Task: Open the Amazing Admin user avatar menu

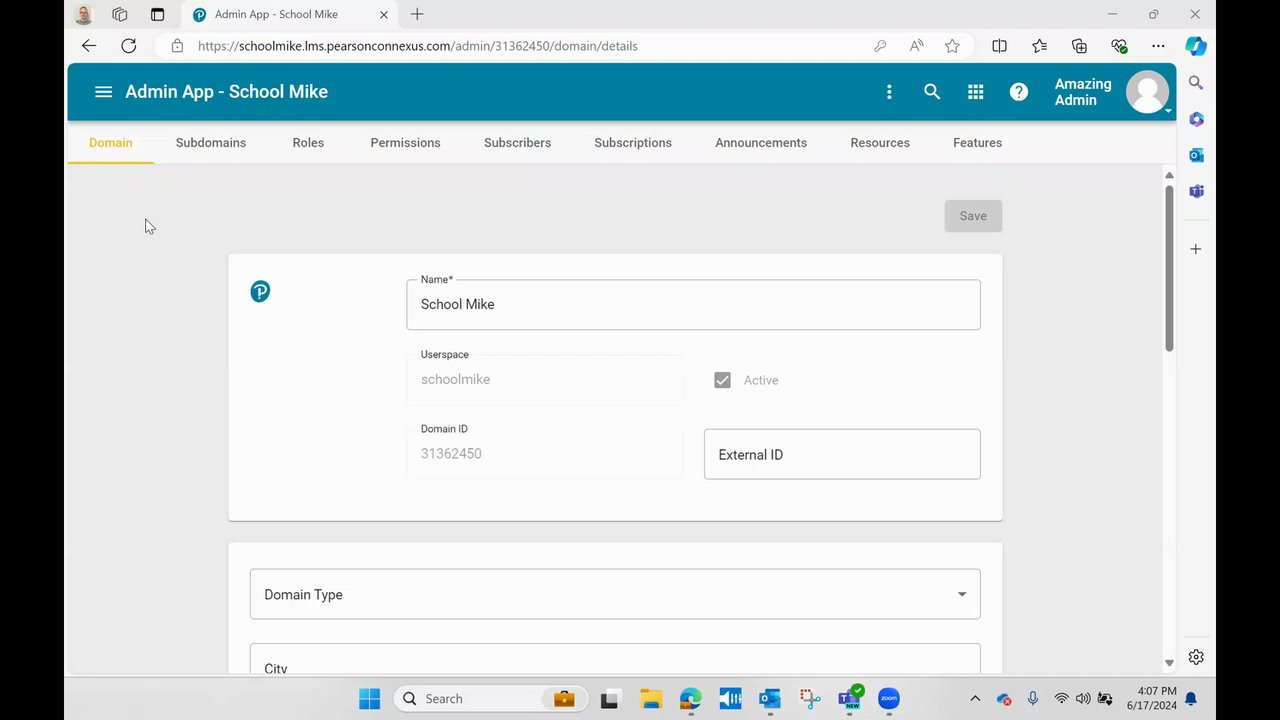Action: 1147,92
